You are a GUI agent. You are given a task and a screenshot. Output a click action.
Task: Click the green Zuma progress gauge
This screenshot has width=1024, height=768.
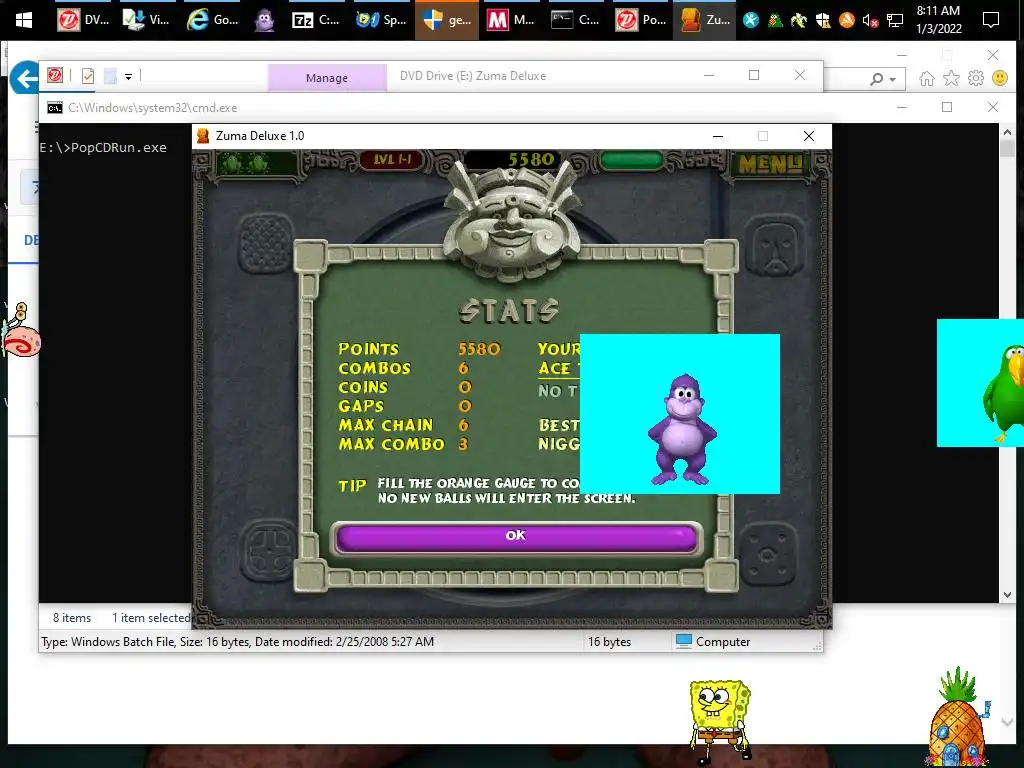tap(631, 160)
